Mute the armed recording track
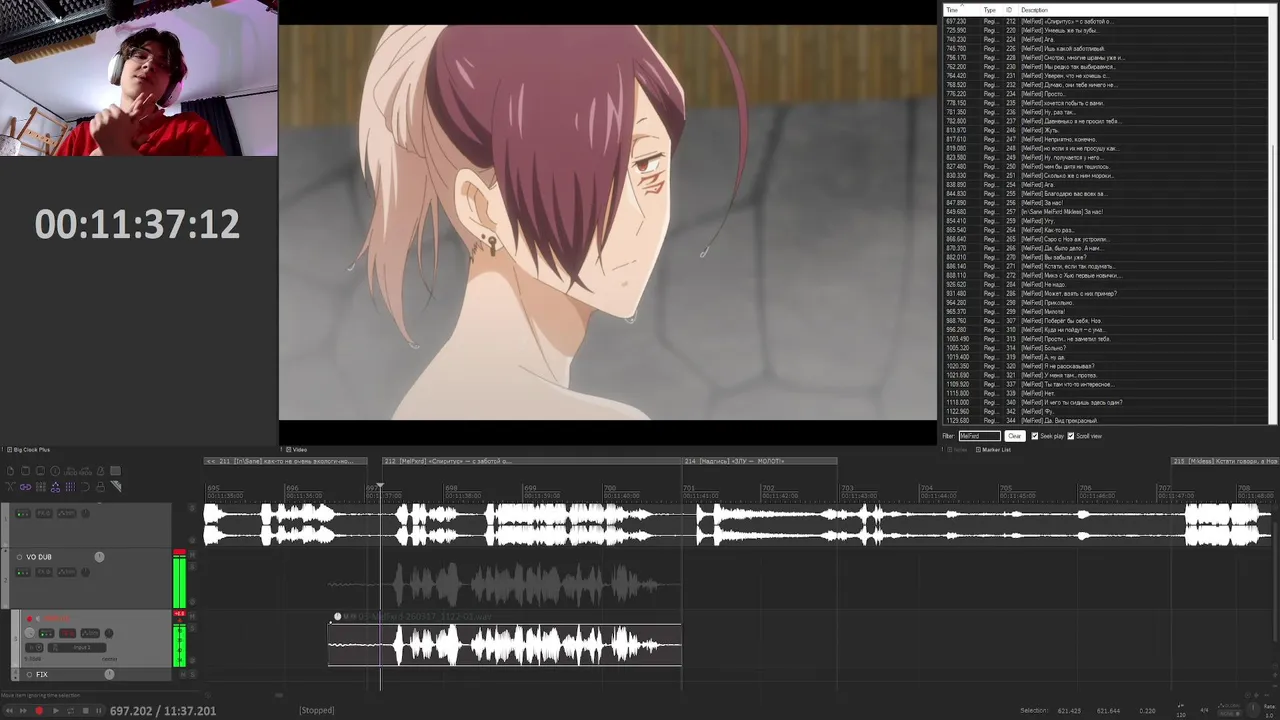The width and height of the screenshot is (1280, 720). coord(192,616)
